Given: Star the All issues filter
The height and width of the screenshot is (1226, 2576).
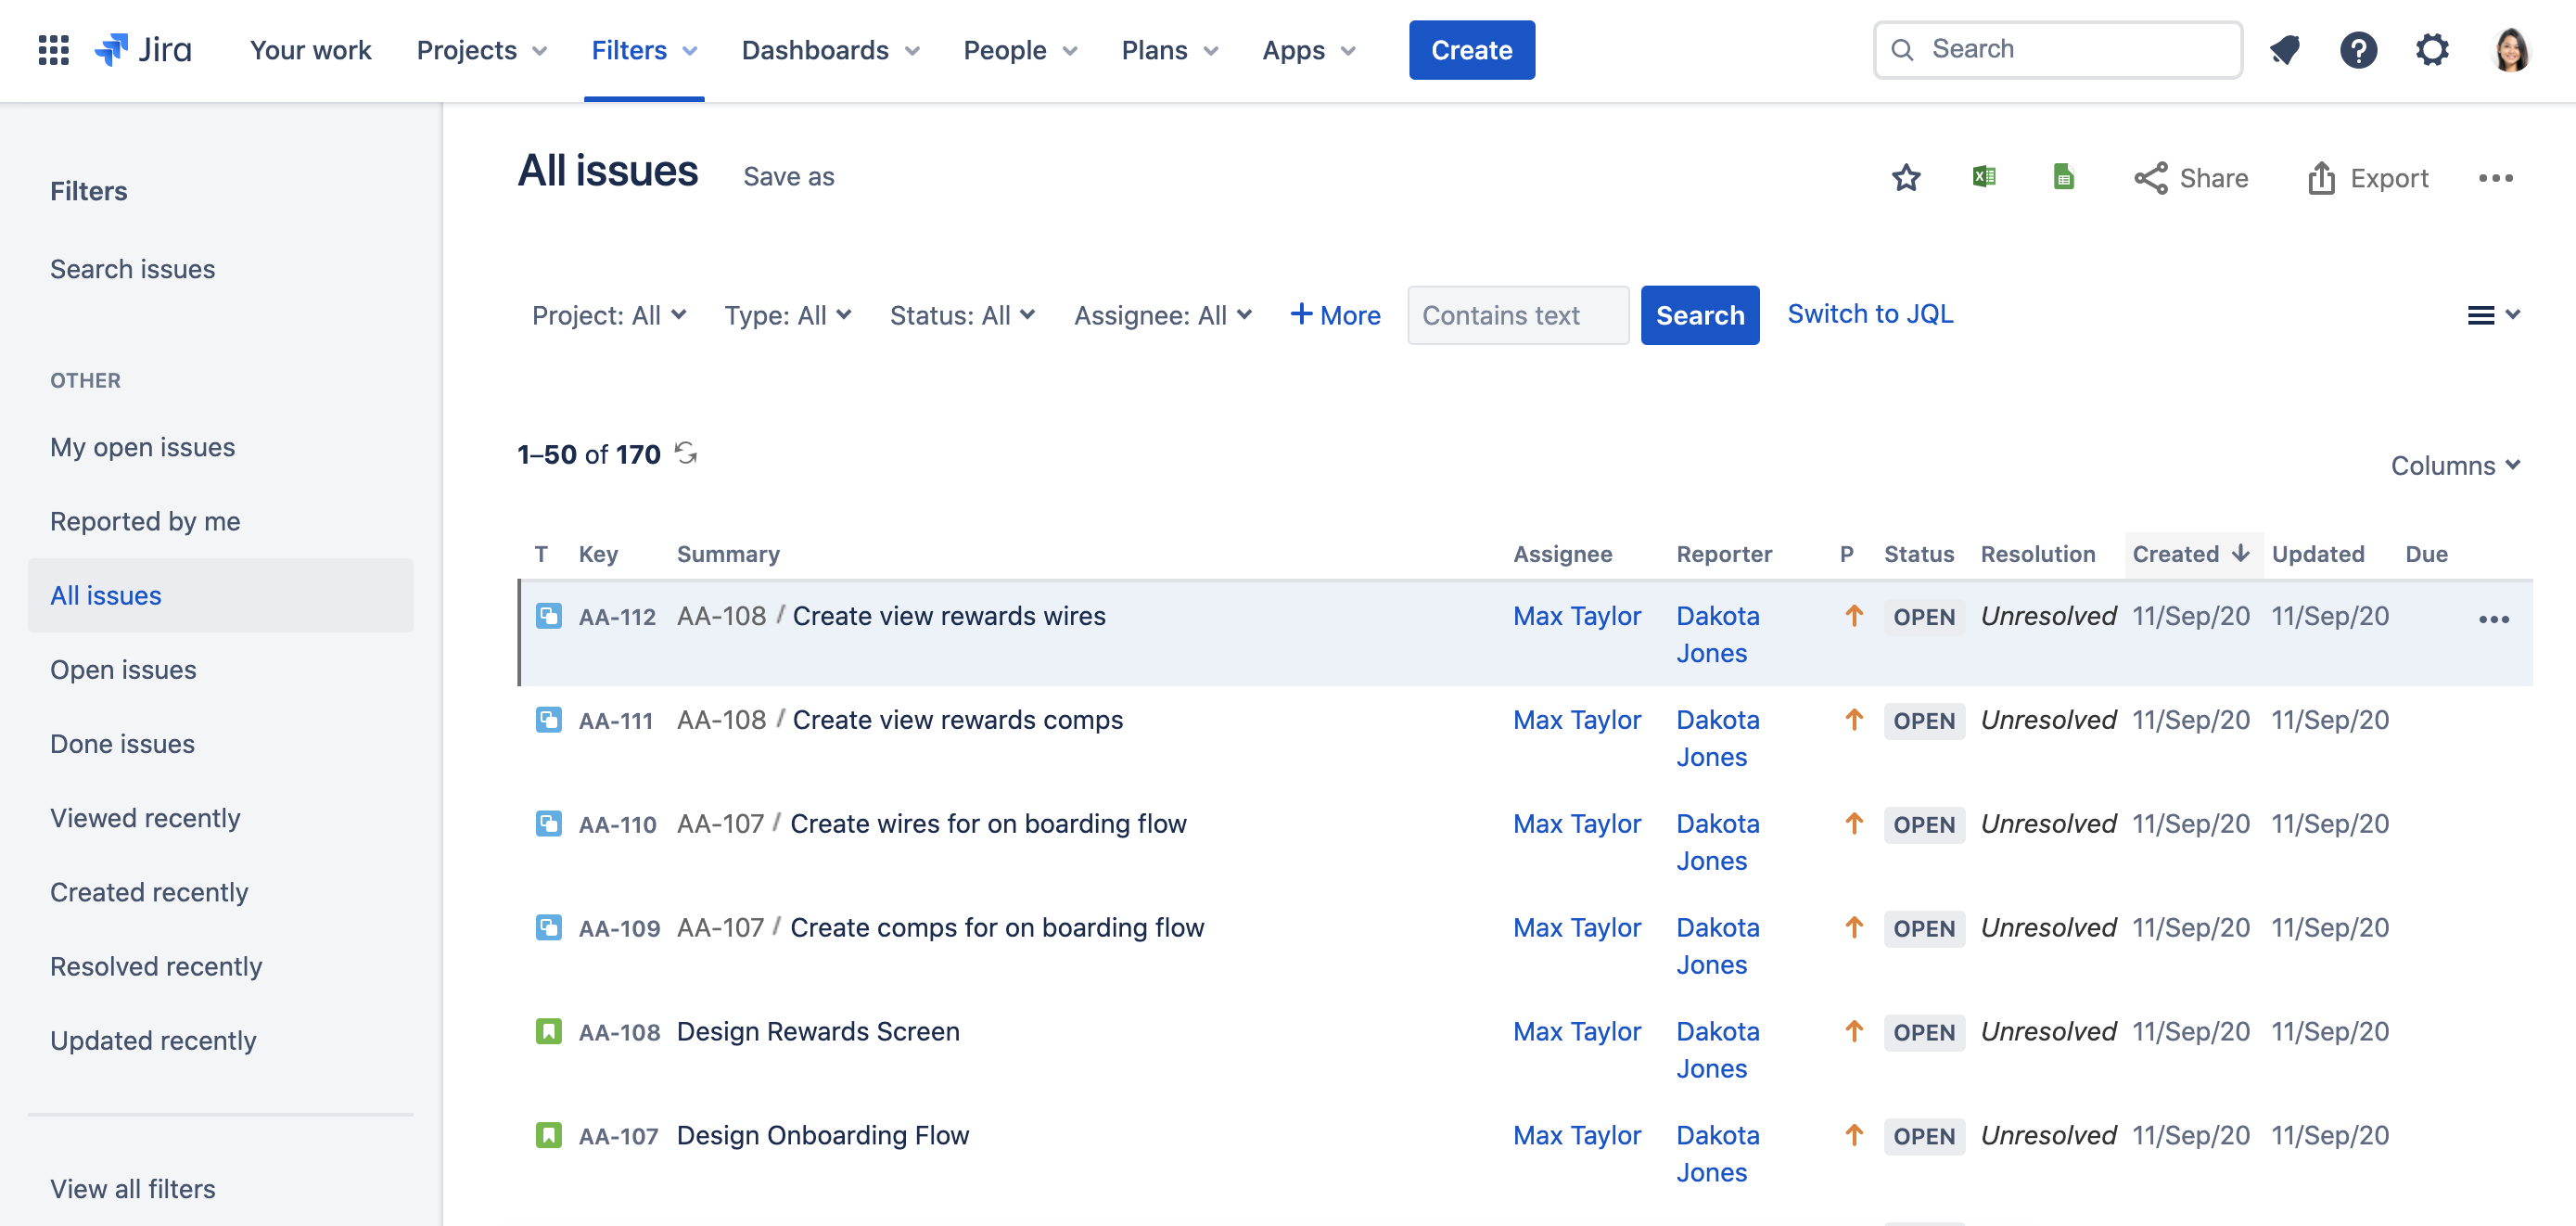Looking at the screenshot, I should [x=1906, y=178].
